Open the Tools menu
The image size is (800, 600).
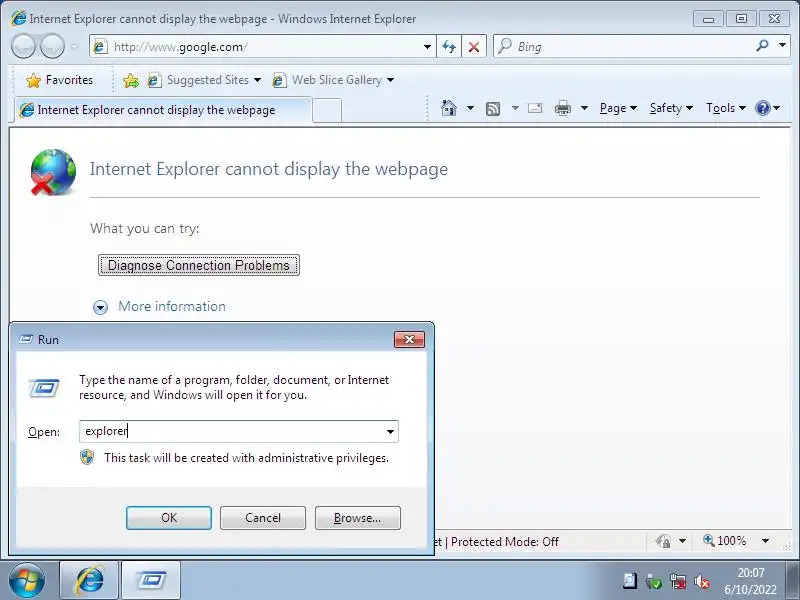pyautogui.click(x=726, y=108)
